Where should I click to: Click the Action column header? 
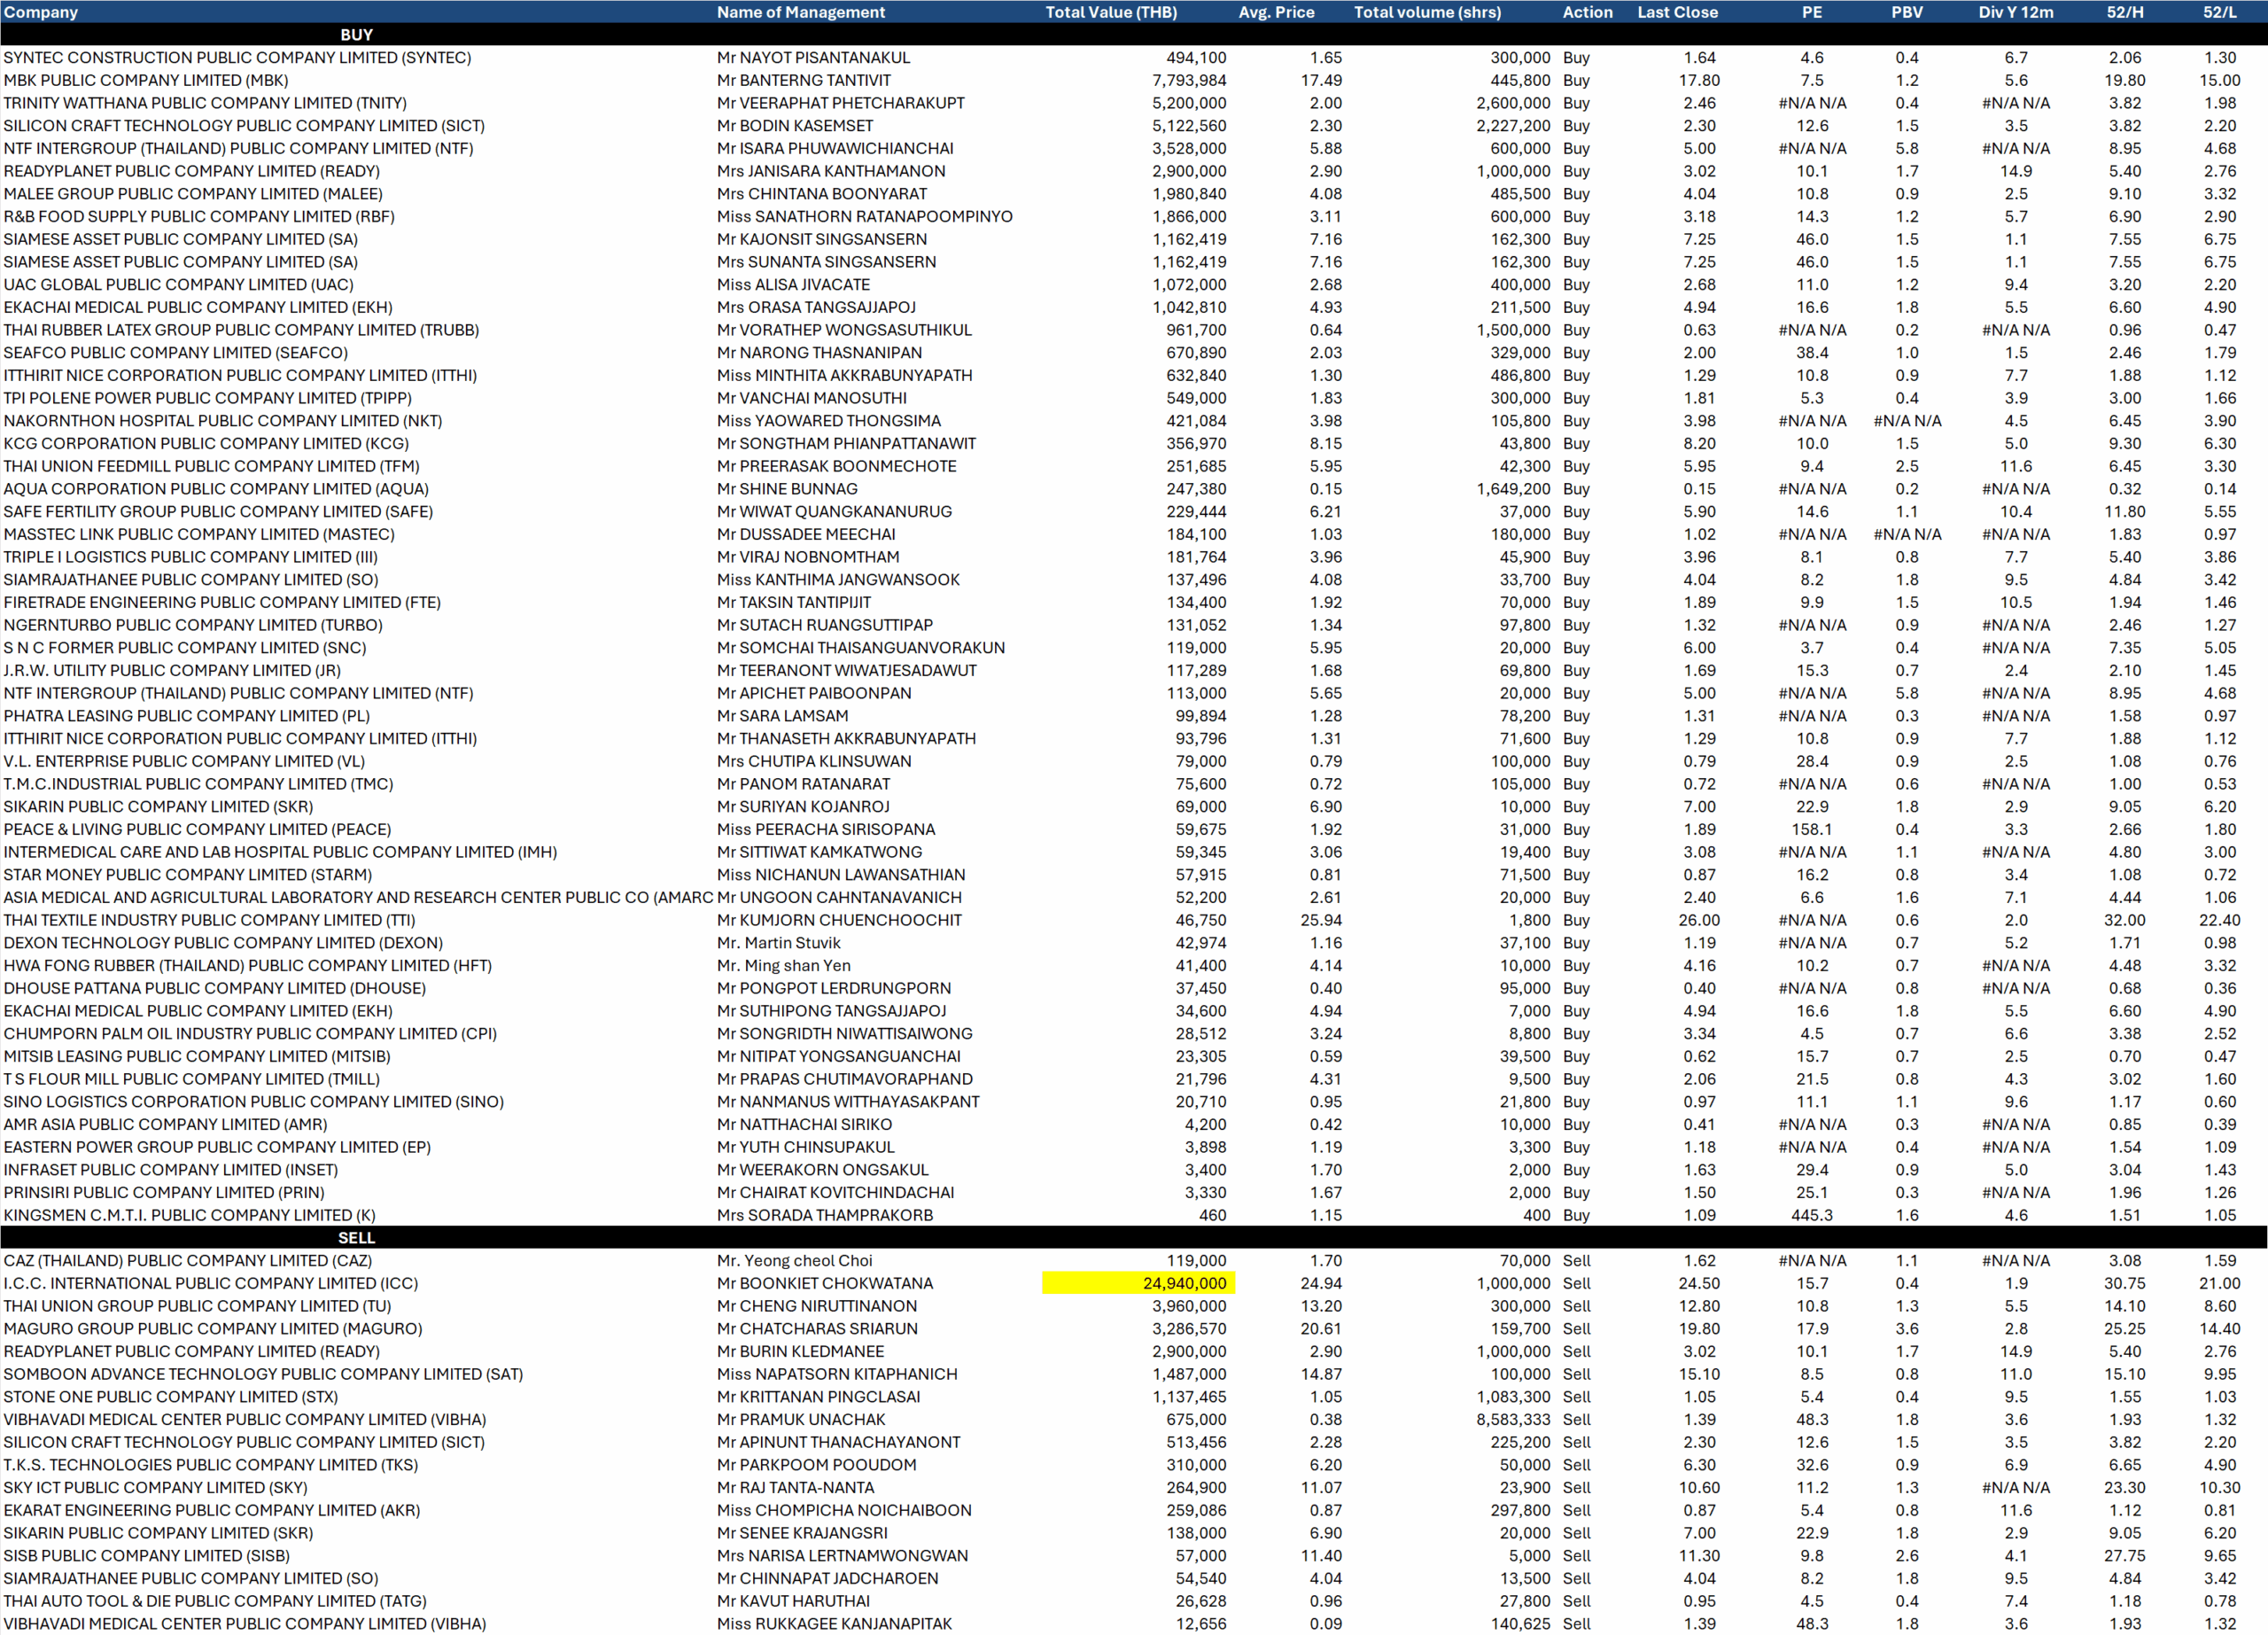click(x=1587, y=12)
